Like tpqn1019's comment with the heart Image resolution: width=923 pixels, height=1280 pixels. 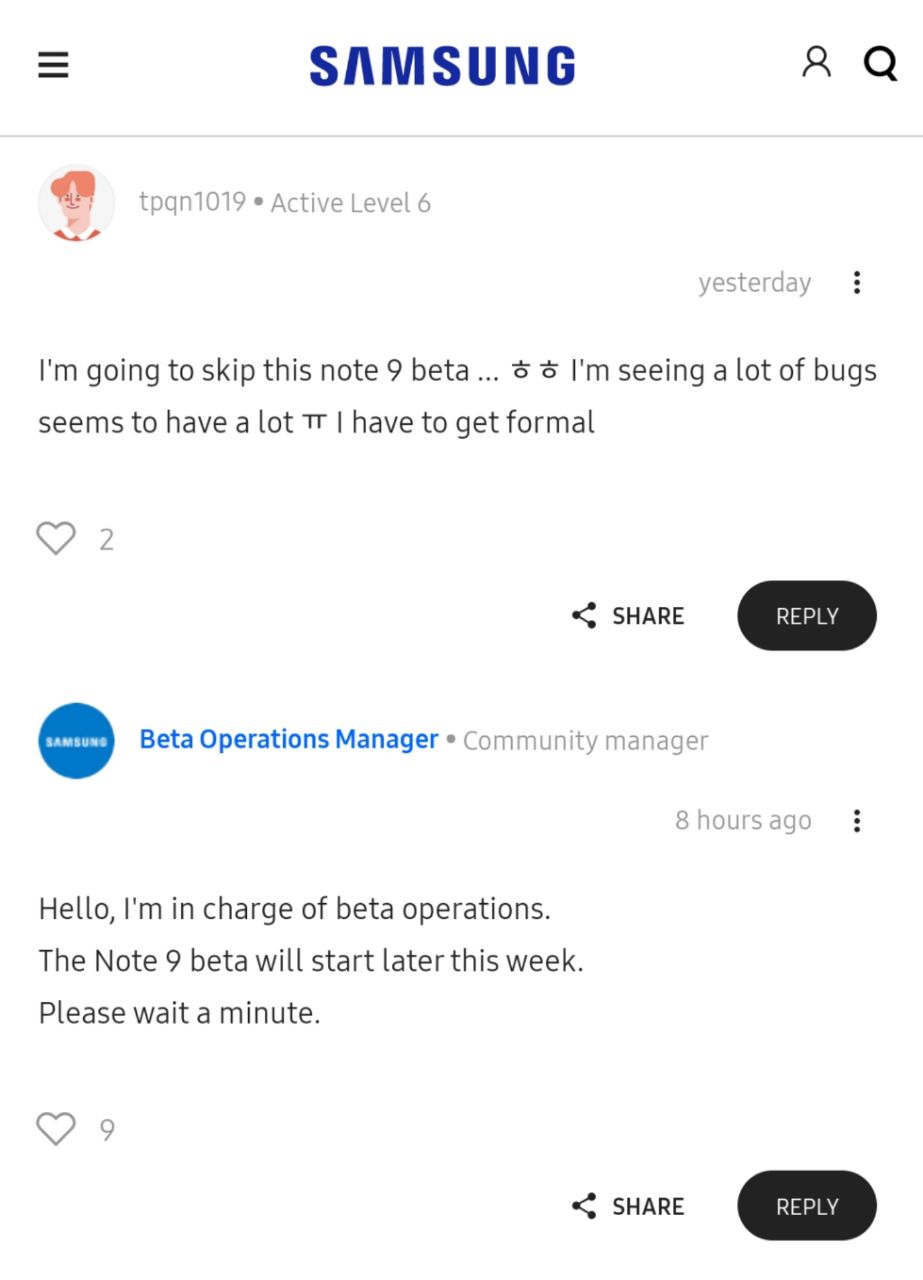[56, 539]
